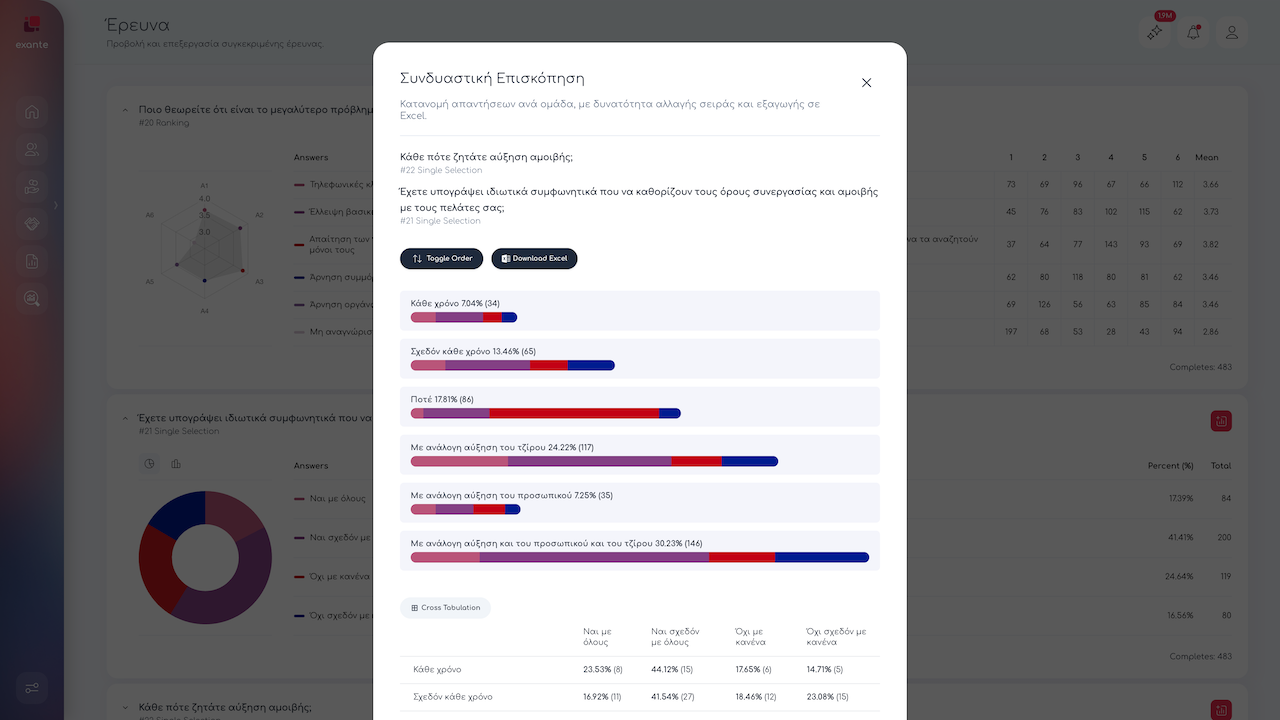Switch the chart to pie view
Screen dimensions: 1280x720
149,463
